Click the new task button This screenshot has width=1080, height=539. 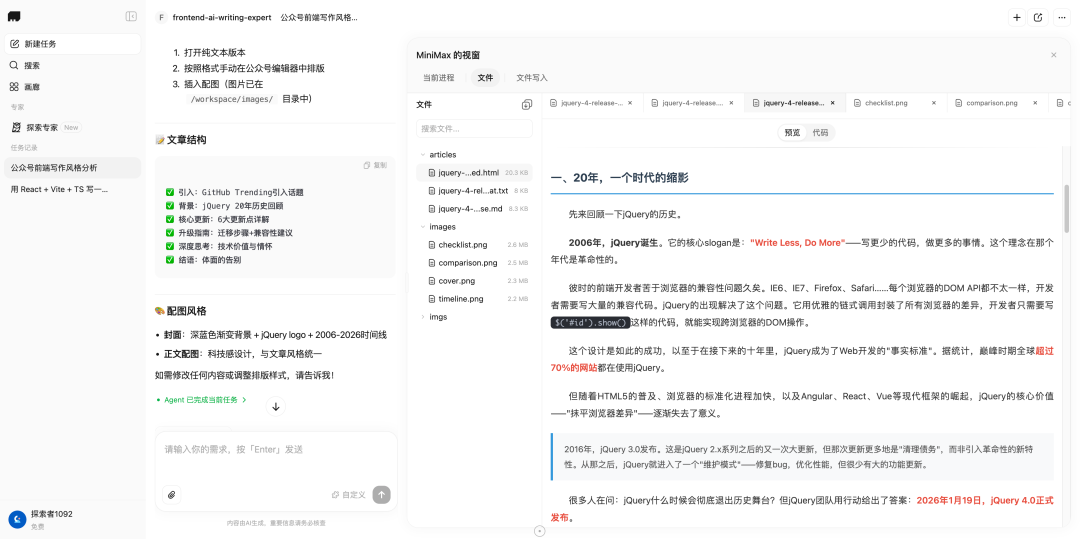[x=72, y=44]
